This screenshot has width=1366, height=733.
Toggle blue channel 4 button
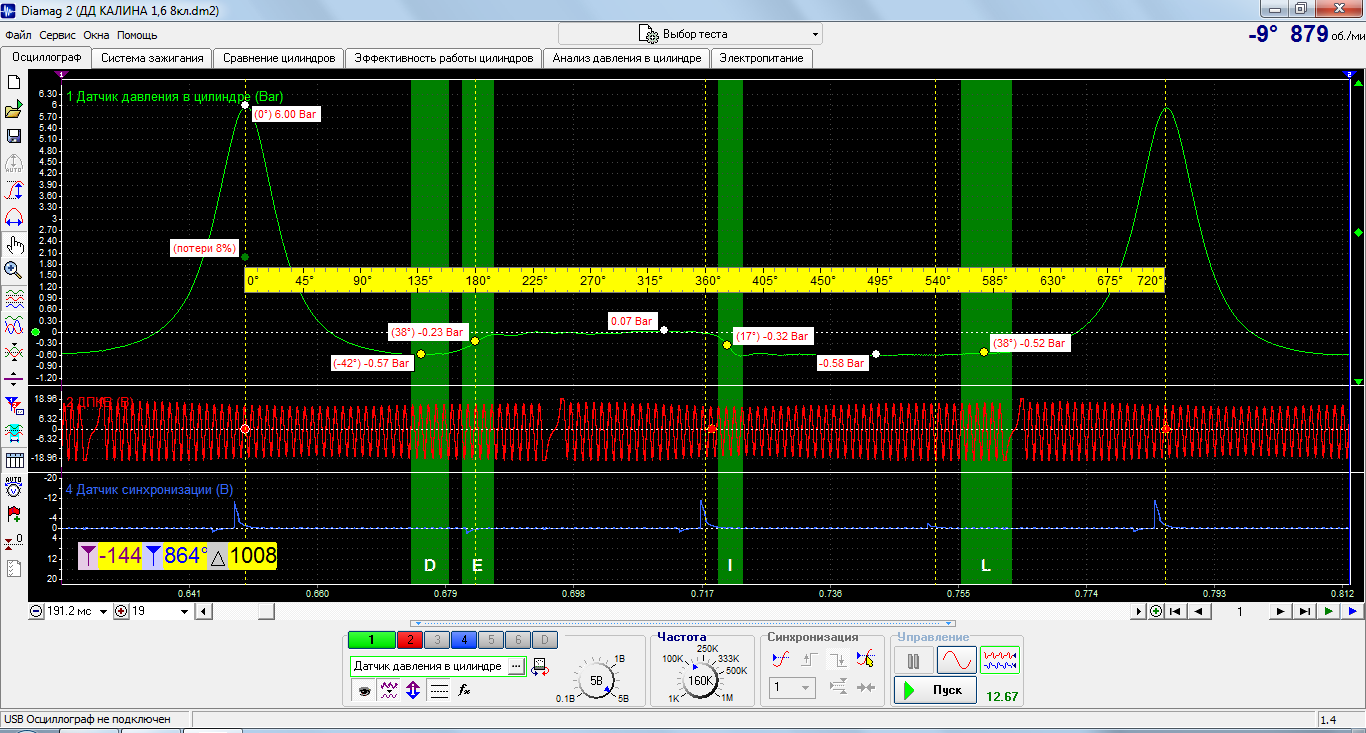coord(463,640)
